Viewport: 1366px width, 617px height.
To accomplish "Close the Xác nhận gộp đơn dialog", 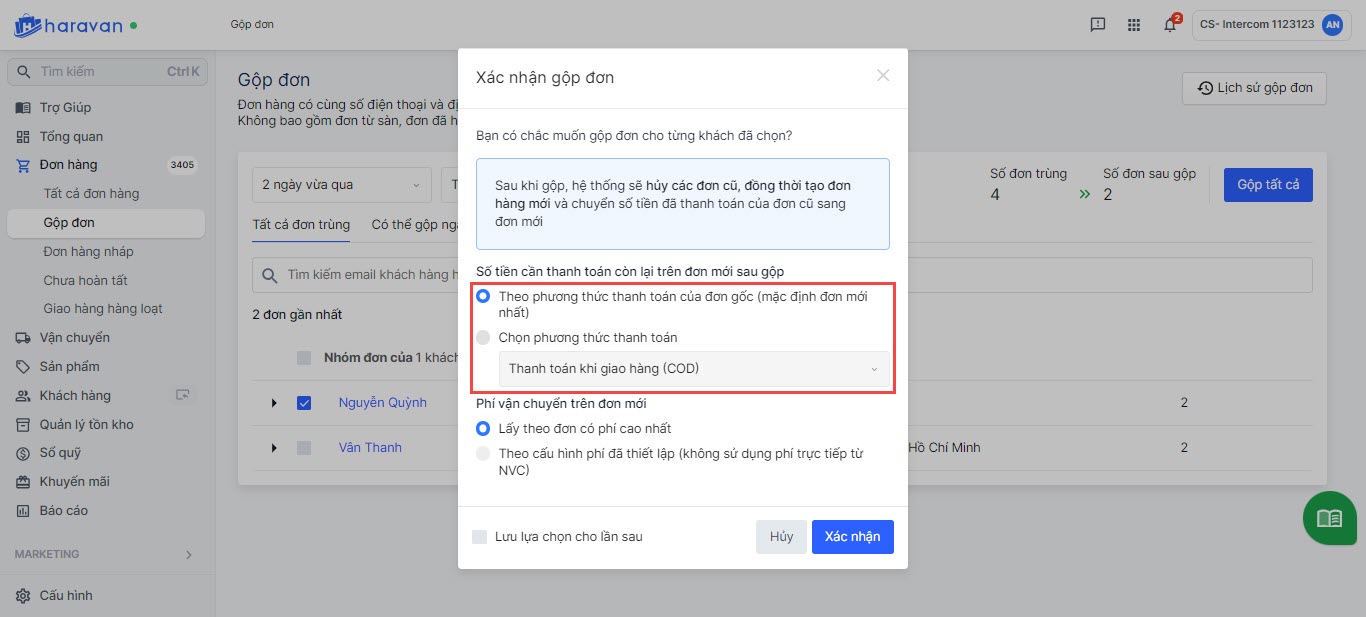I will click(x=883, y=75).
